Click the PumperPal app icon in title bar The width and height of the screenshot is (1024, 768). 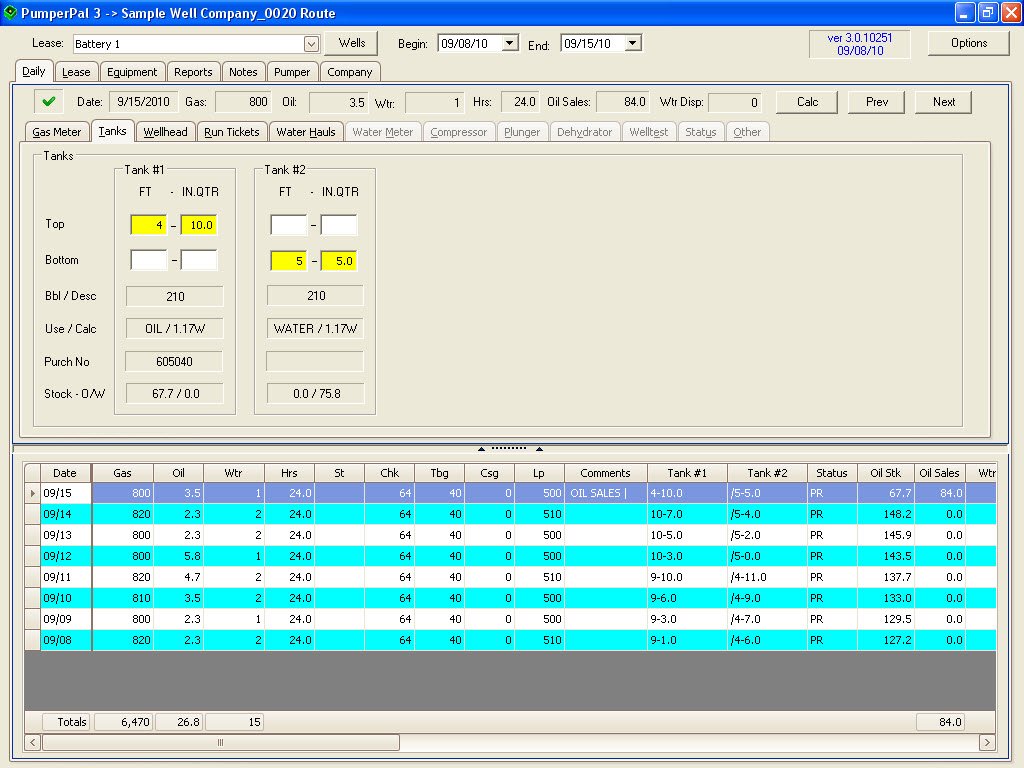click(10, 12)
